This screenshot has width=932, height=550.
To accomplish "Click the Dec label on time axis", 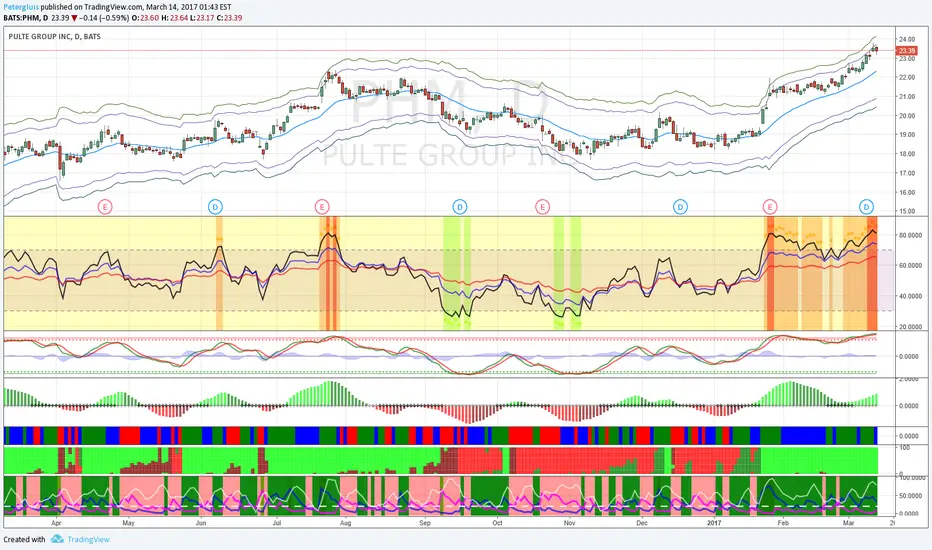I will [x=642, y=523].
